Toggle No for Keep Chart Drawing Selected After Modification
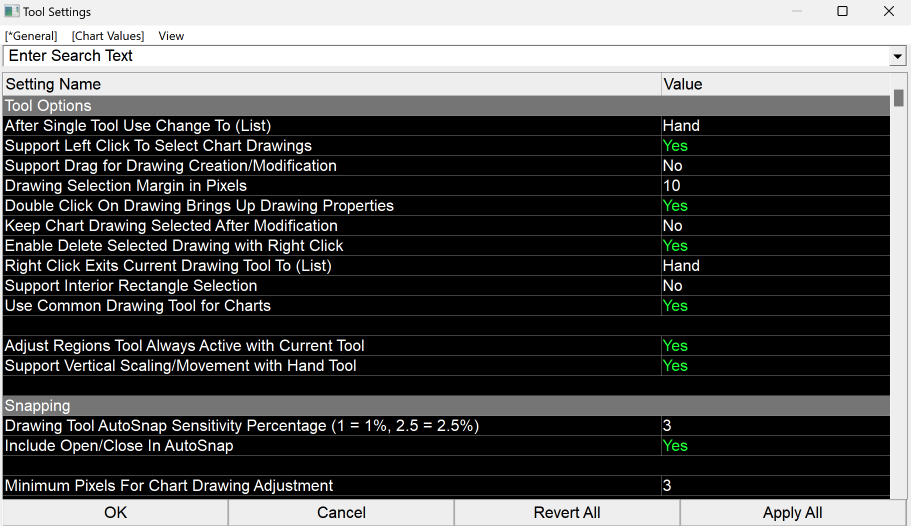Image resolution: width=911 pixels, height=526 pixels. [x=673, y=226]
